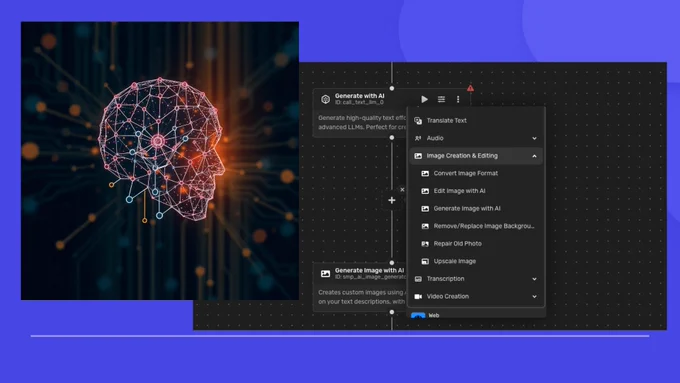Click the Generate with AI node description
This screenshot has height=383, width=680.
point(362,122)
